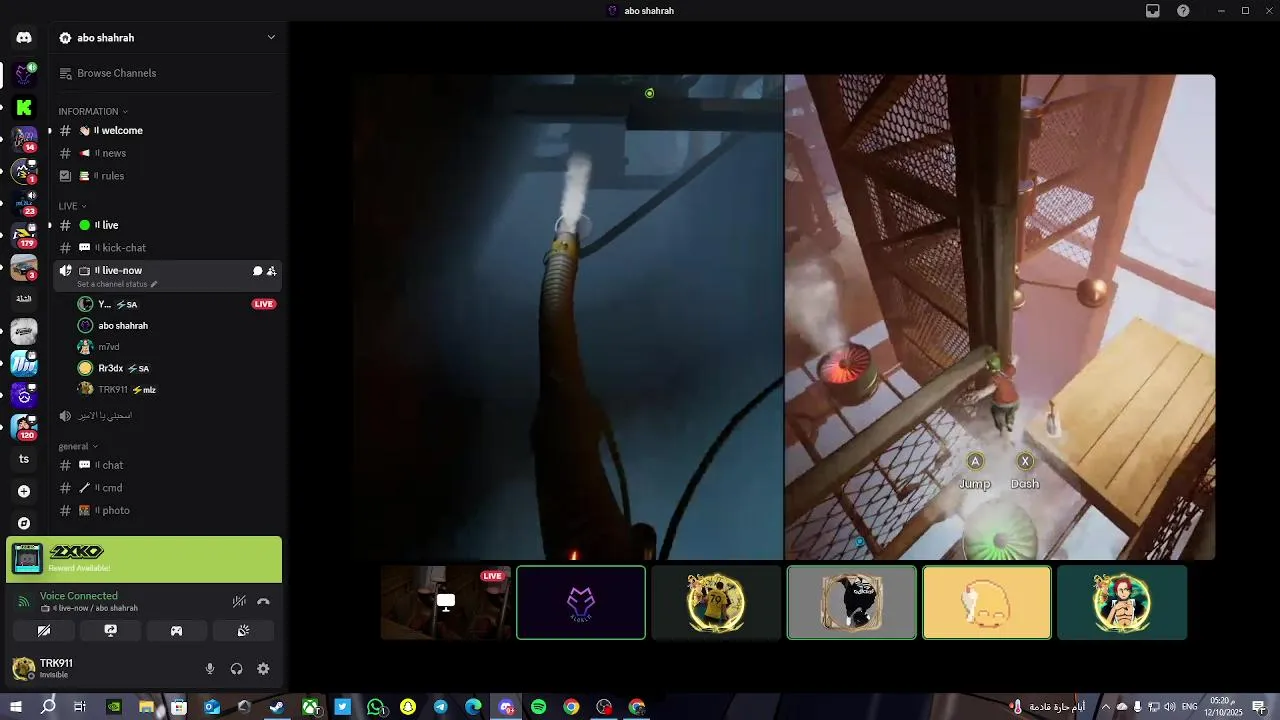Open Discord direct messages home icon
The height and width of the screenshot is (720, 1280).
pyautogui.click(x=24, y=38)
